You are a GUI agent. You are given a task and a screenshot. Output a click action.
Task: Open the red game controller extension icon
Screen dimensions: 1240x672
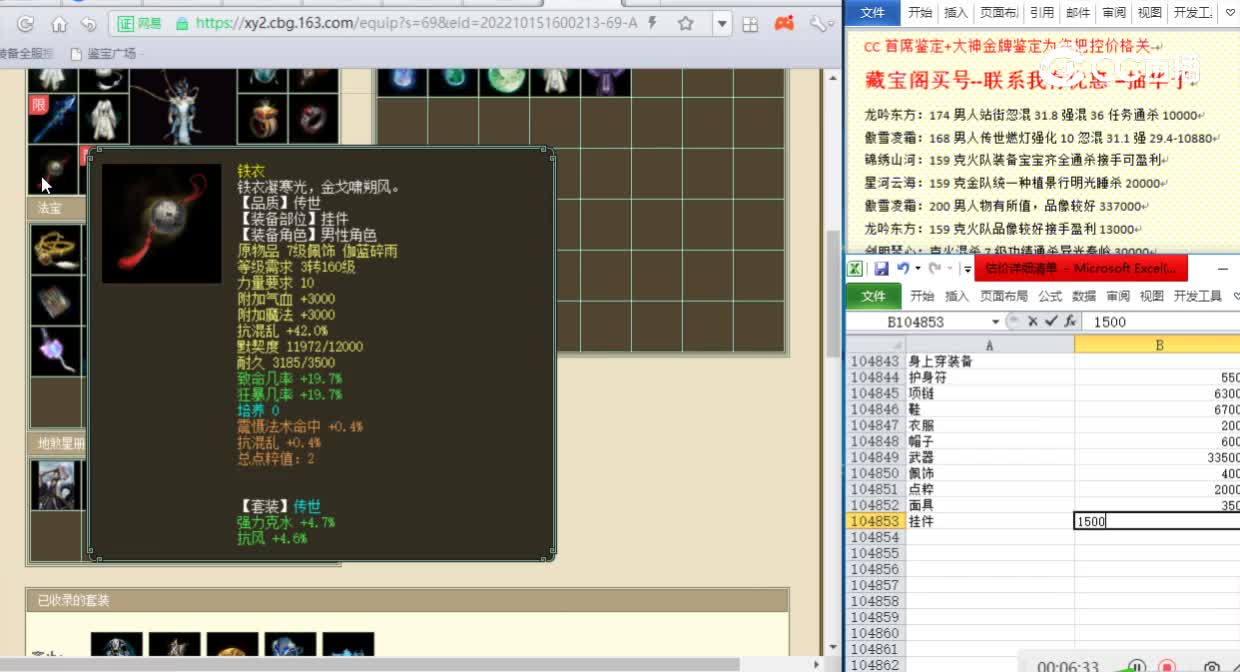coord(786,23)
